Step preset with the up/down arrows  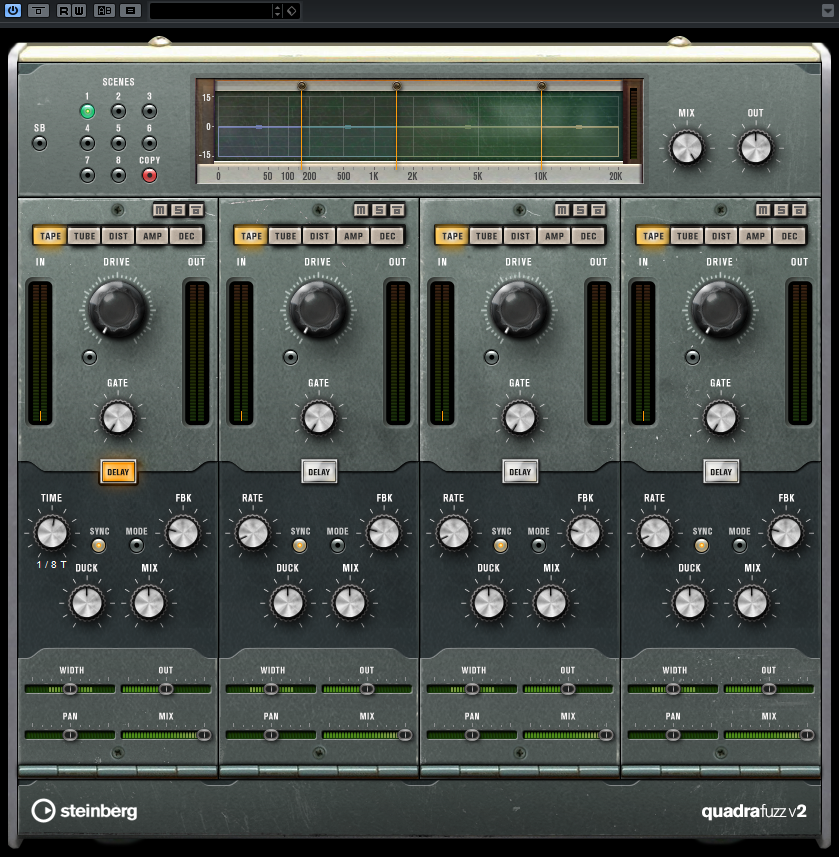pos(278,10)
